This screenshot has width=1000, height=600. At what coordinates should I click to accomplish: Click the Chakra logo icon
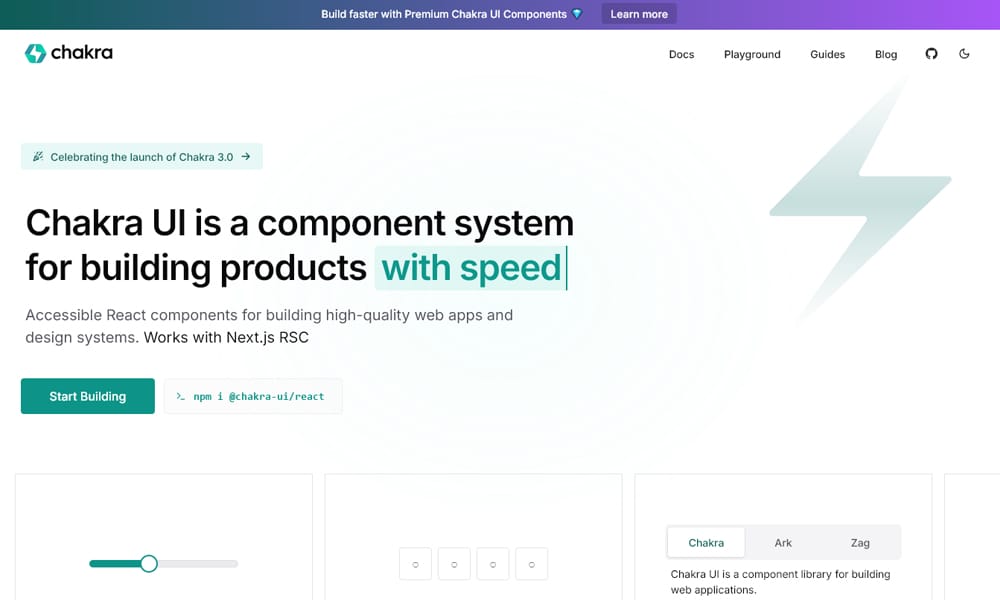click(x=35, y=53)
